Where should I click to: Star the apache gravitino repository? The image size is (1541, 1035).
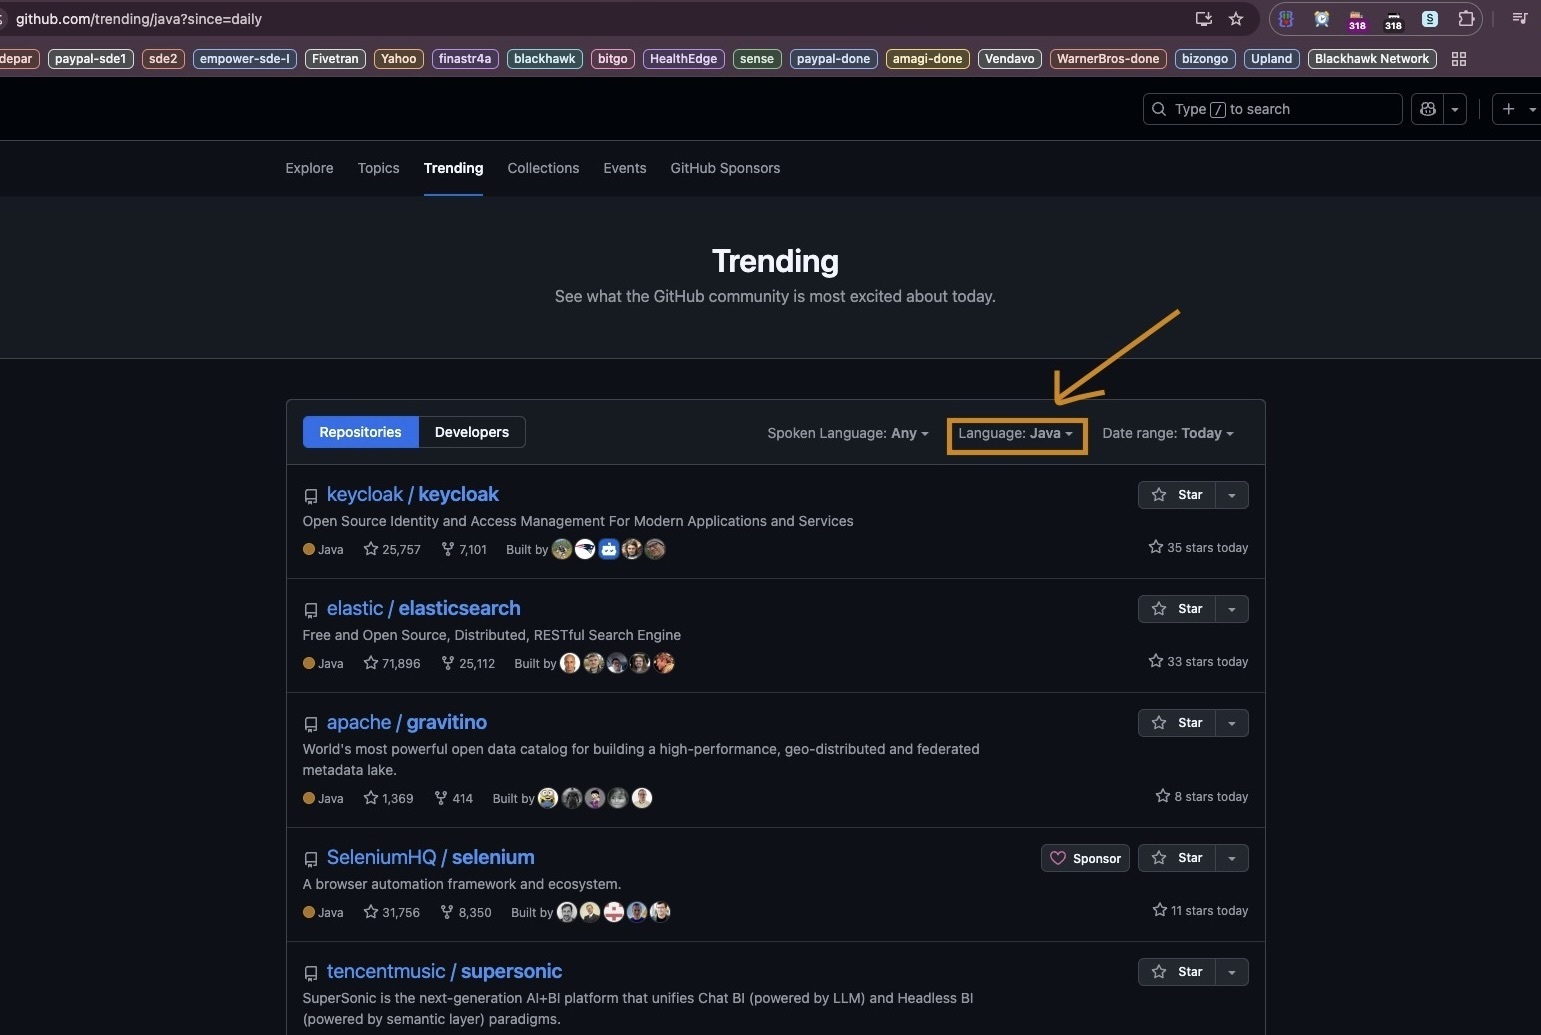coord(1177,723)
